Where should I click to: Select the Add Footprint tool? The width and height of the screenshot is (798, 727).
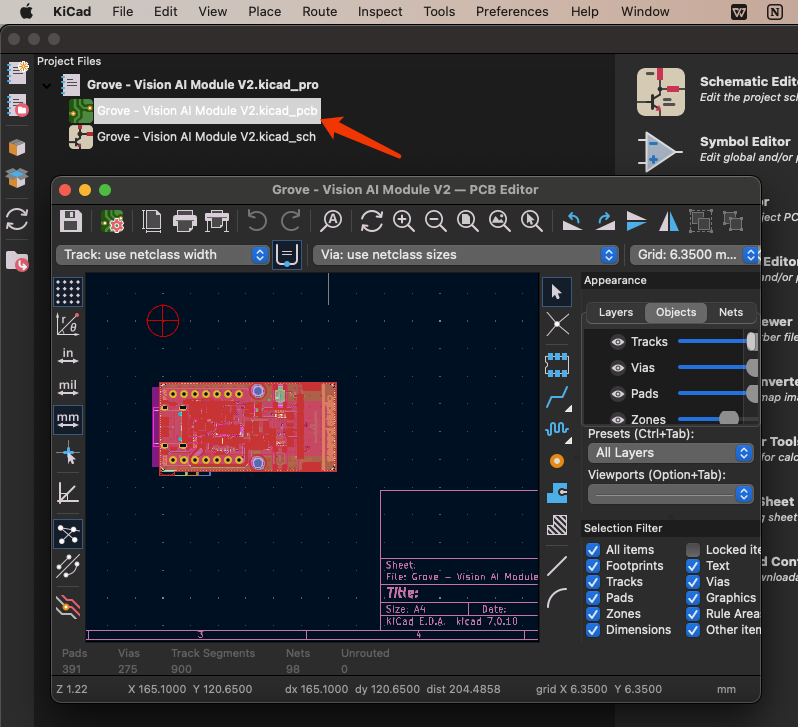click(x=557, y=365)
